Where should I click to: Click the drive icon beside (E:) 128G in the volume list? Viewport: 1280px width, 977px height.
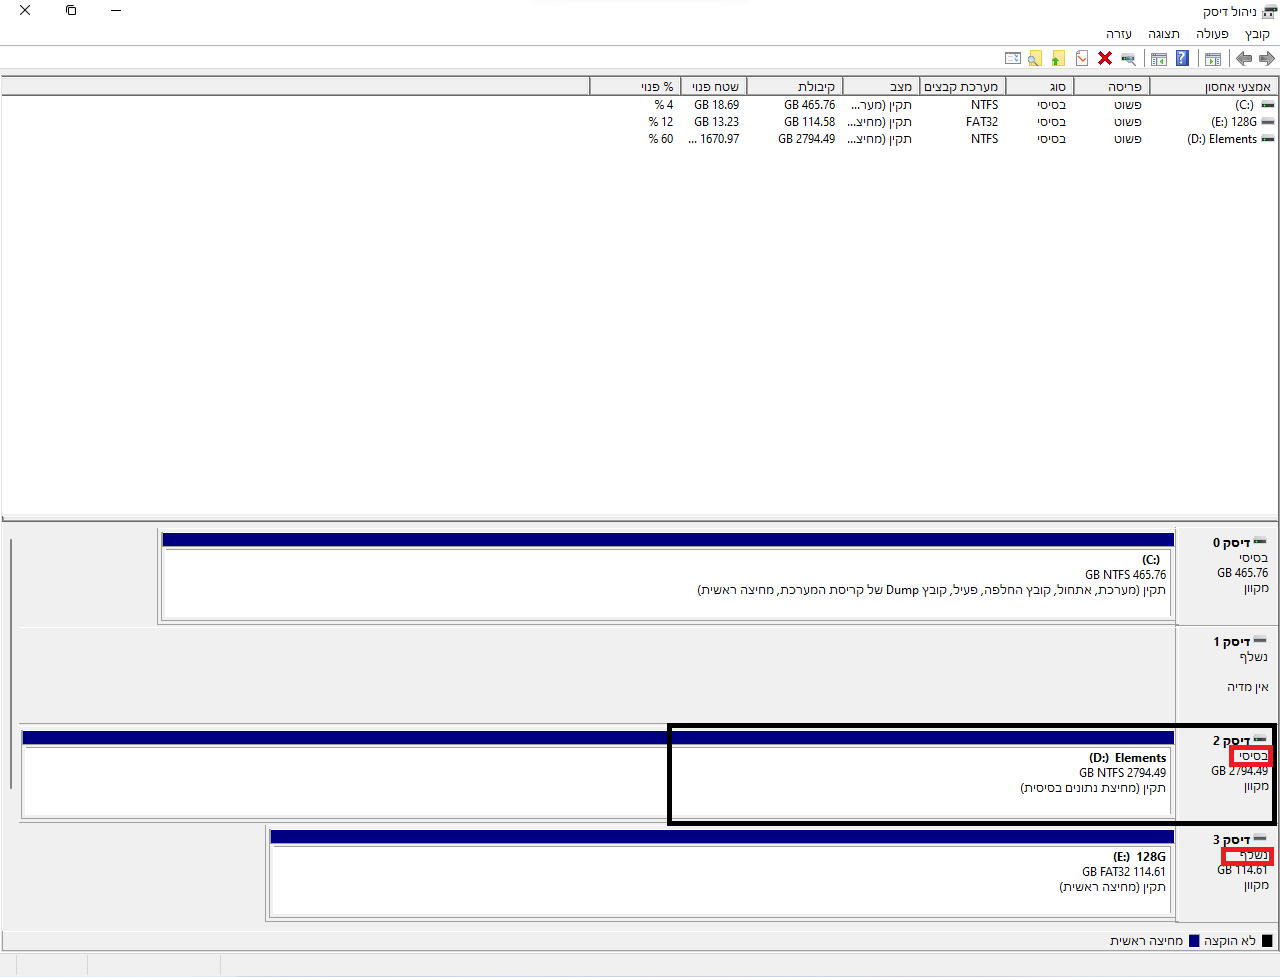1268,122
